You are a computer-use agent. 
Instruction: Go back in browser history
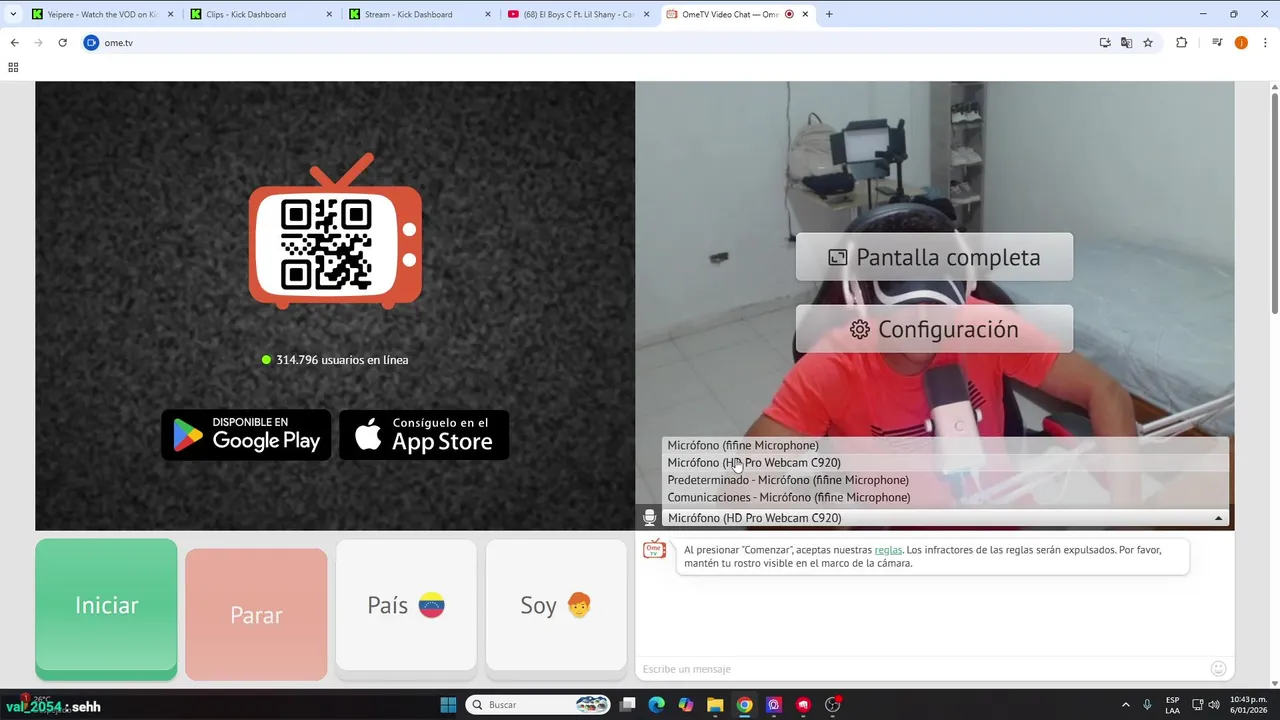[x=14, y=43]
